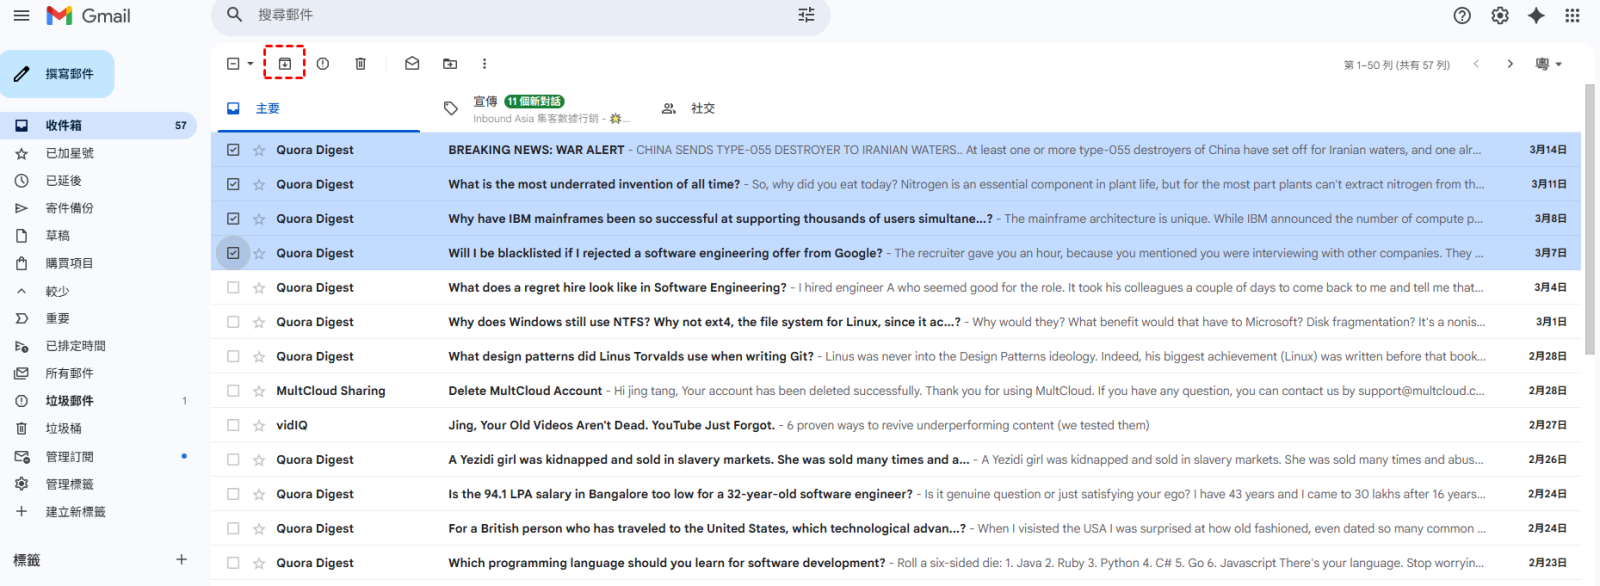
Task: Open the Gemini sparkle icon
Action: click(1536, 15)
